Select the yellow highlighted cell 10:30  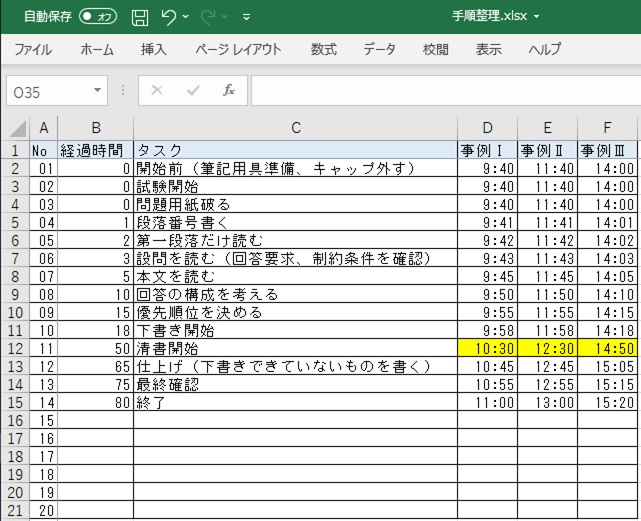487,349
